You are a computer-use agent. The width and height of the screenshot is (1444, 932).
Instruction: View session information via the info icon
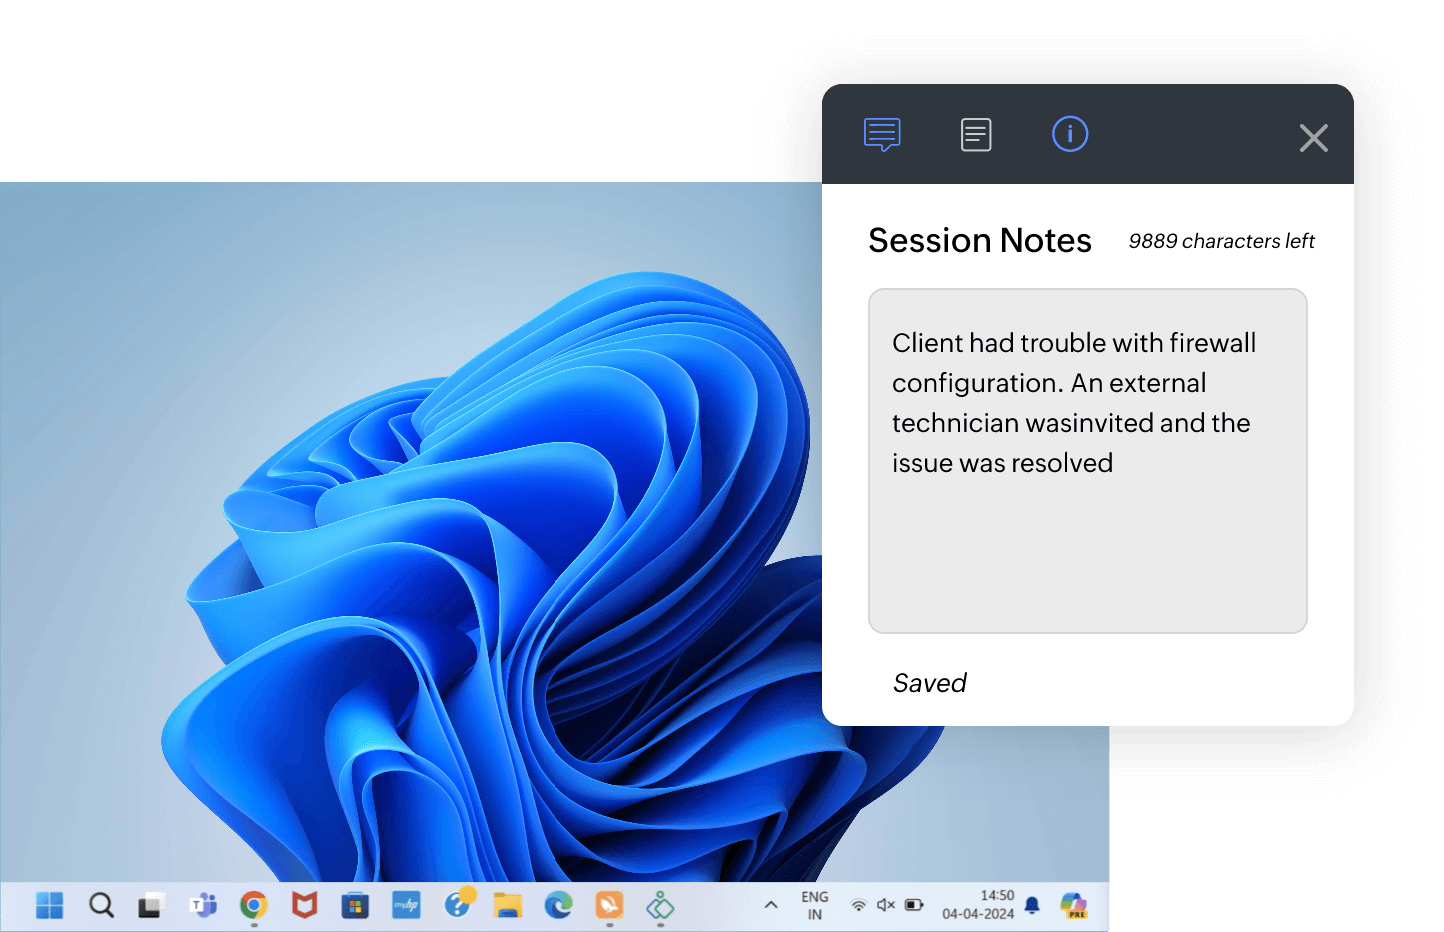1069,133
